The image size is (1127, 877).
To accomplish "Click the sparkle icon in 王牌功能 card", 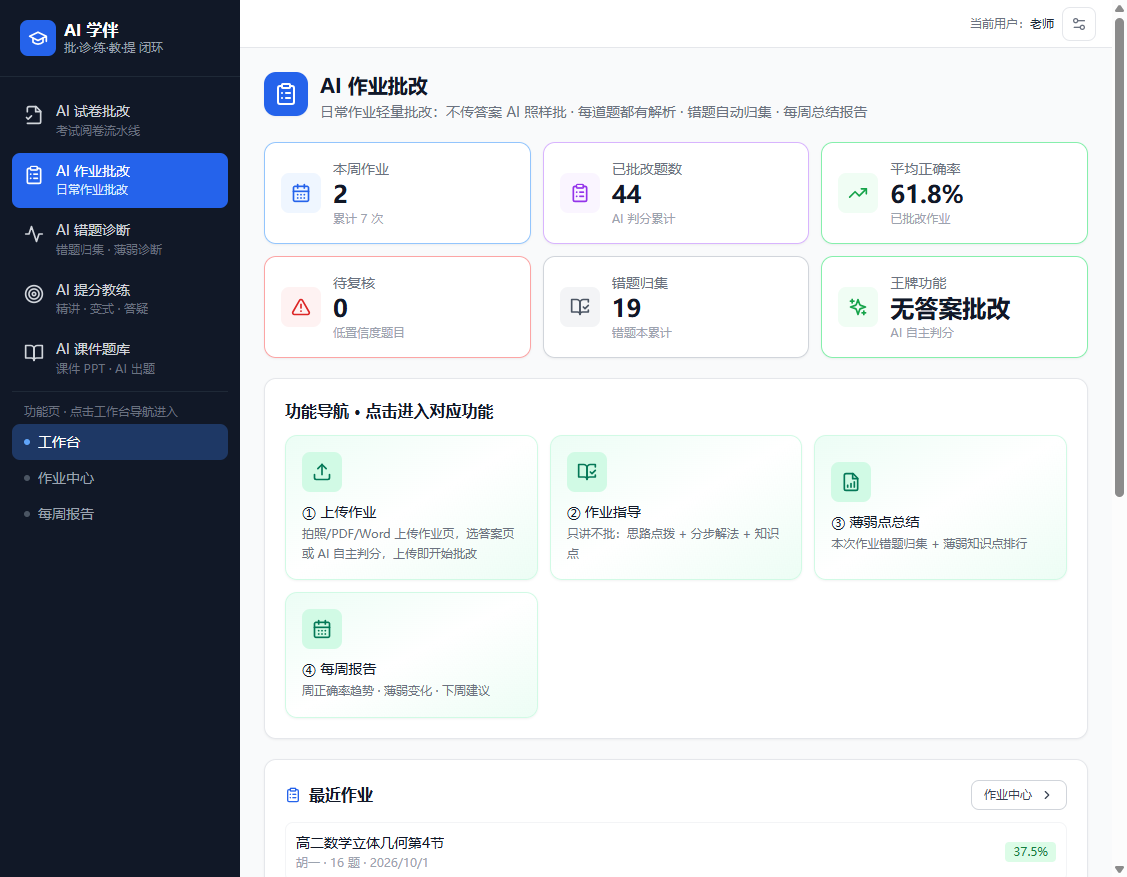I will click(x=858, y=307).
